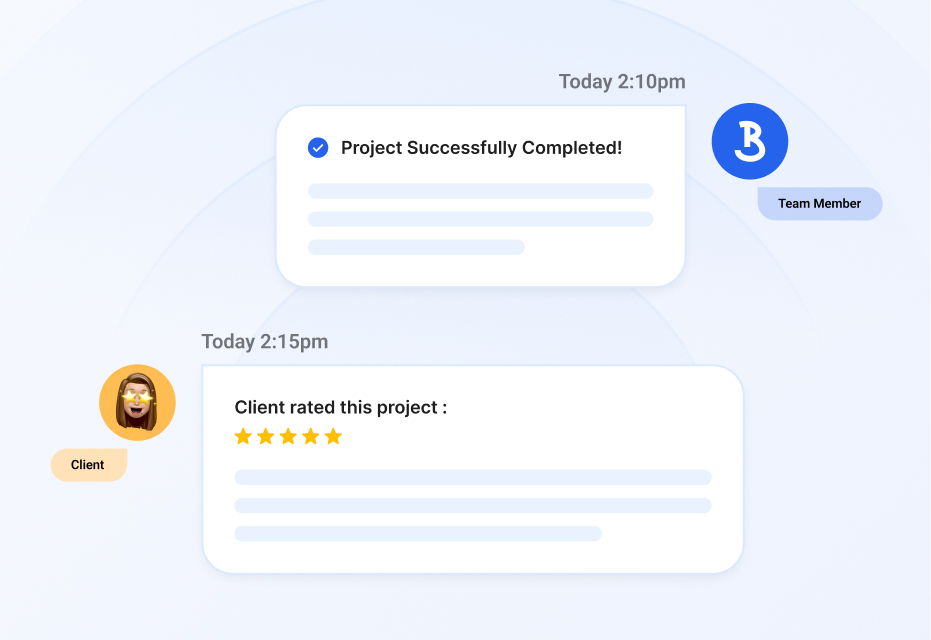Click top placeholder line in the rating card
Image resolution: width=931 pixels, height=640 pixels.
(x=473, y=478)
